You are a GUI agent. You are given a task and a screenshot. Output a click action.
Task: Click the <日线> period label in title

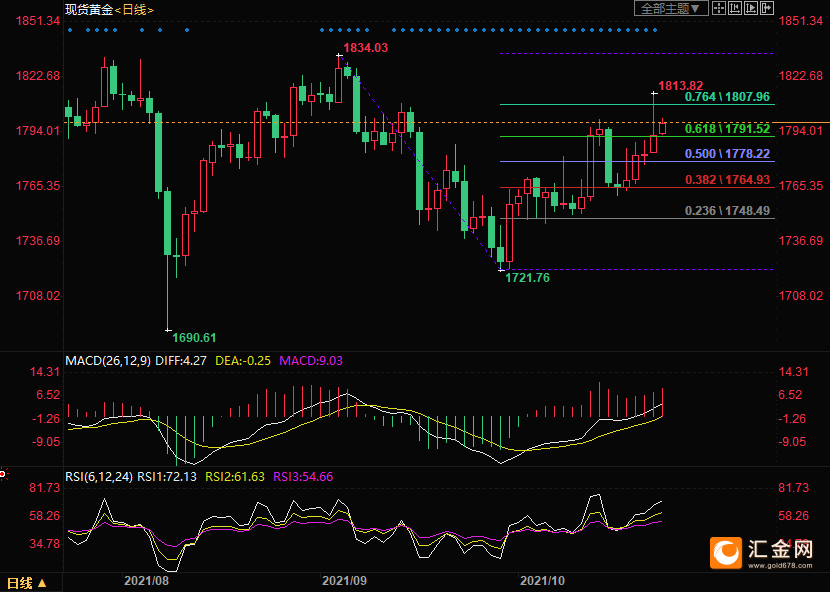[134, 10]
